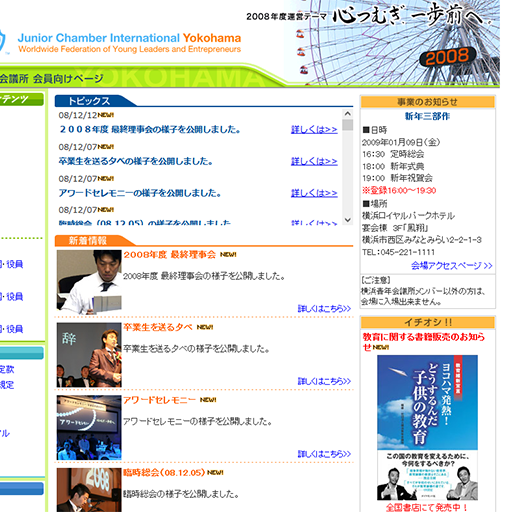The image size is (512, 512).
Task: Open the 会場アクセスページ link
Action: coord(452,266)
